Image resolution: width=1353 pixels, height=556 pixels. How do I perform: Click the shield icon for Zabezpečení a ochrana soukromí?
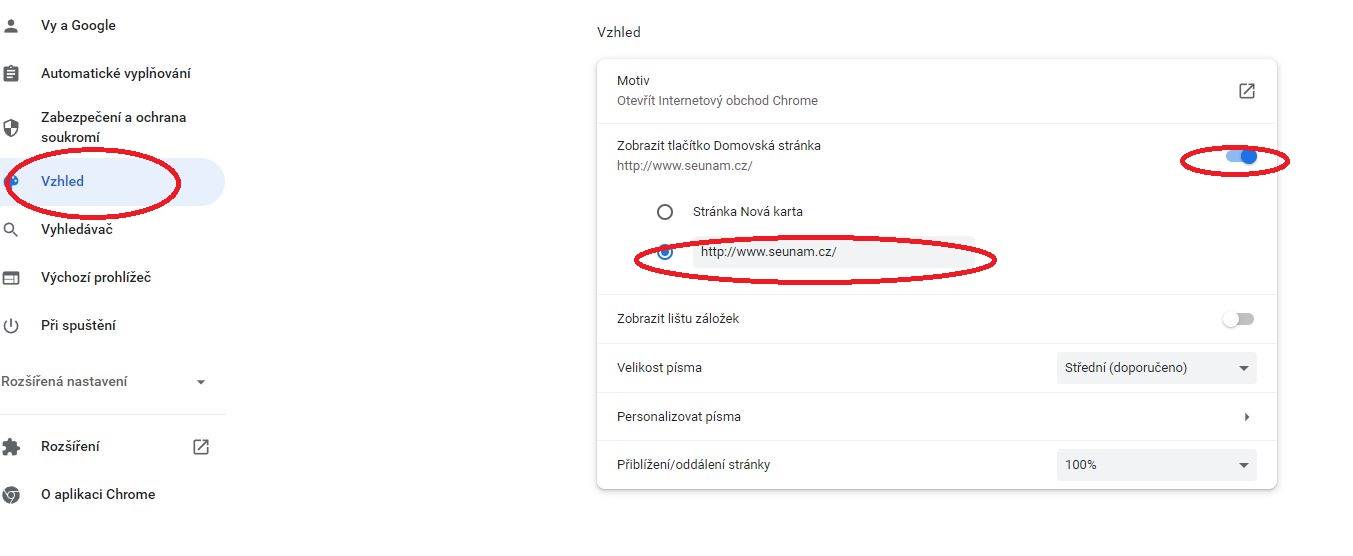[x=11, y=128]
